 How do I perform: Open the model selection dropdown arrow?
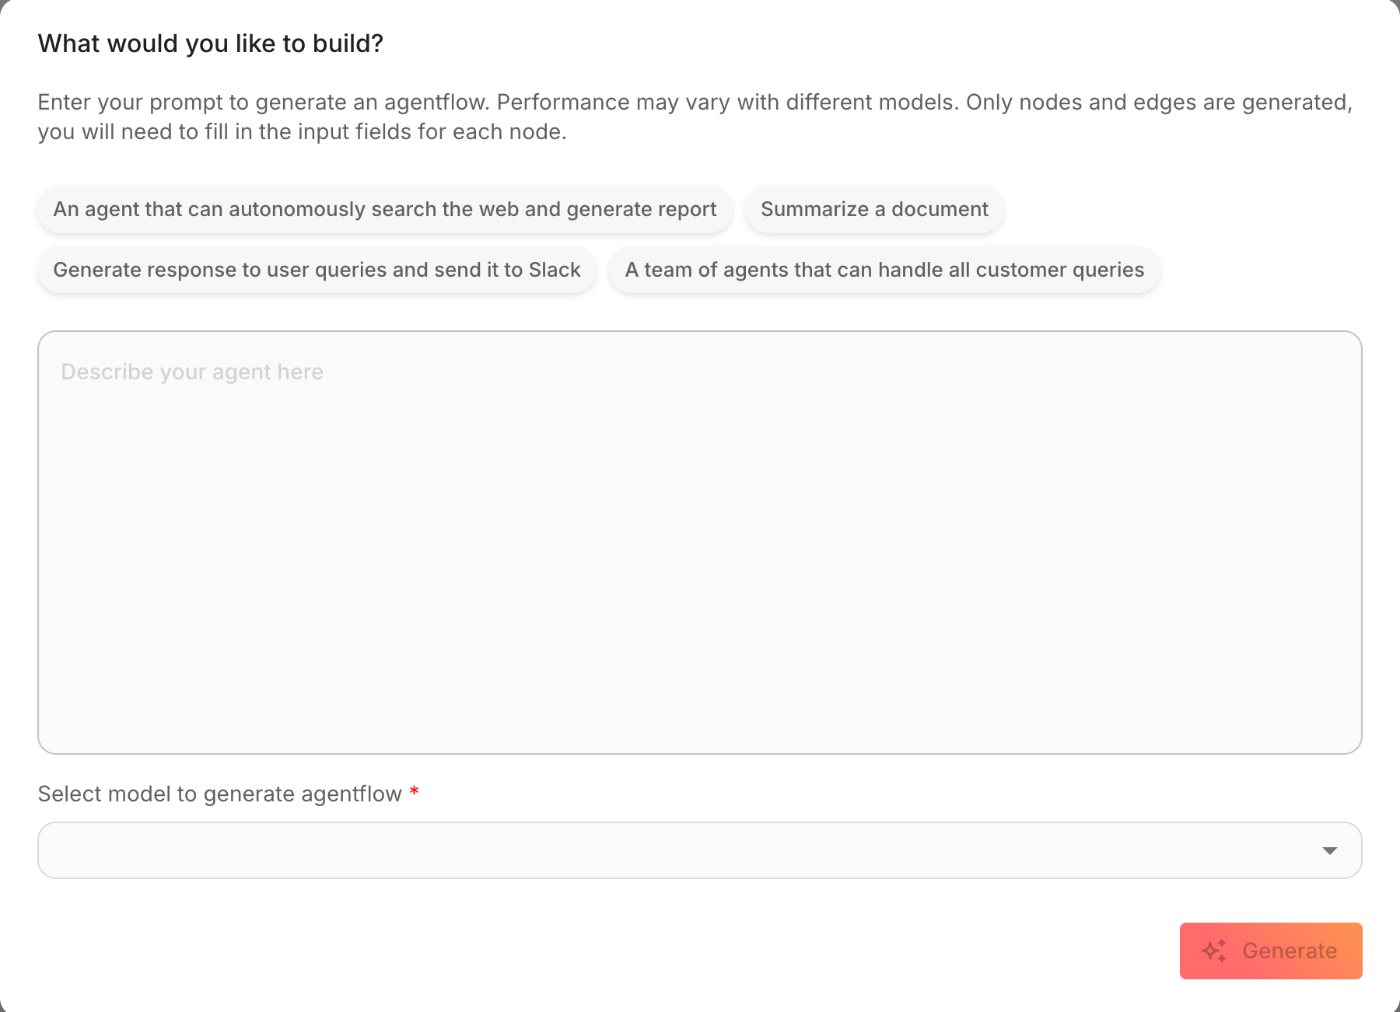click(1329, 851)
